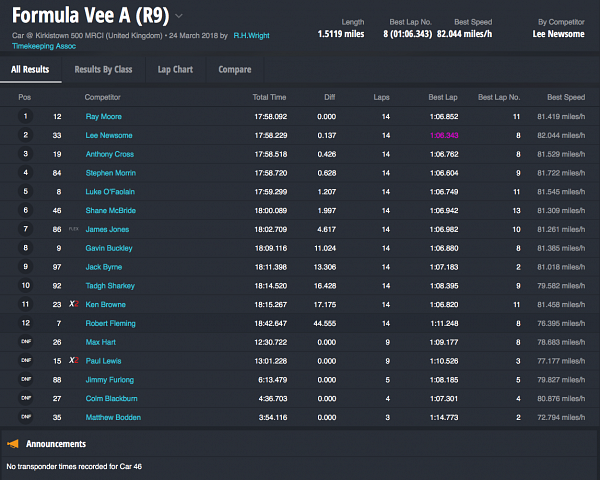Click competitor name Anthony Cross
This screenshot has width=600, height=480.
[x=110, y=154]
